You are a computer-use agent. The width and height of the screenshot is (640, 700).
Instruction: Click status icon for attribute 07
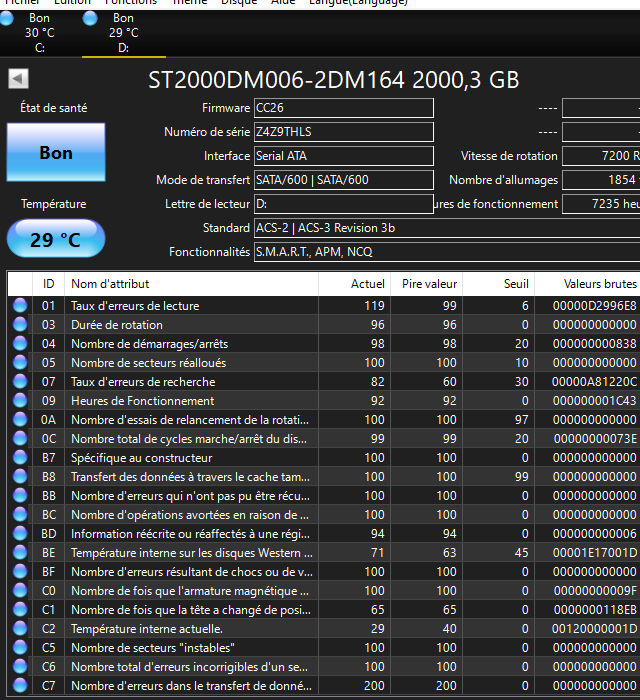click(20, 381)
